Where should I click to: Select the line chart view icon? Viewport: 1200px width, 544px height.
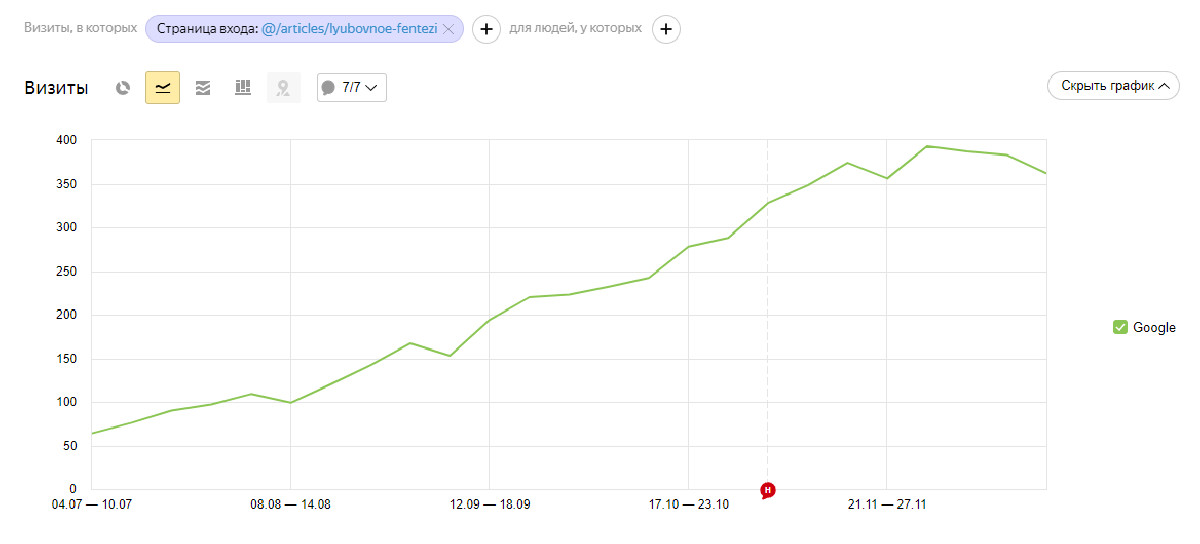click(x=162, y=88)
